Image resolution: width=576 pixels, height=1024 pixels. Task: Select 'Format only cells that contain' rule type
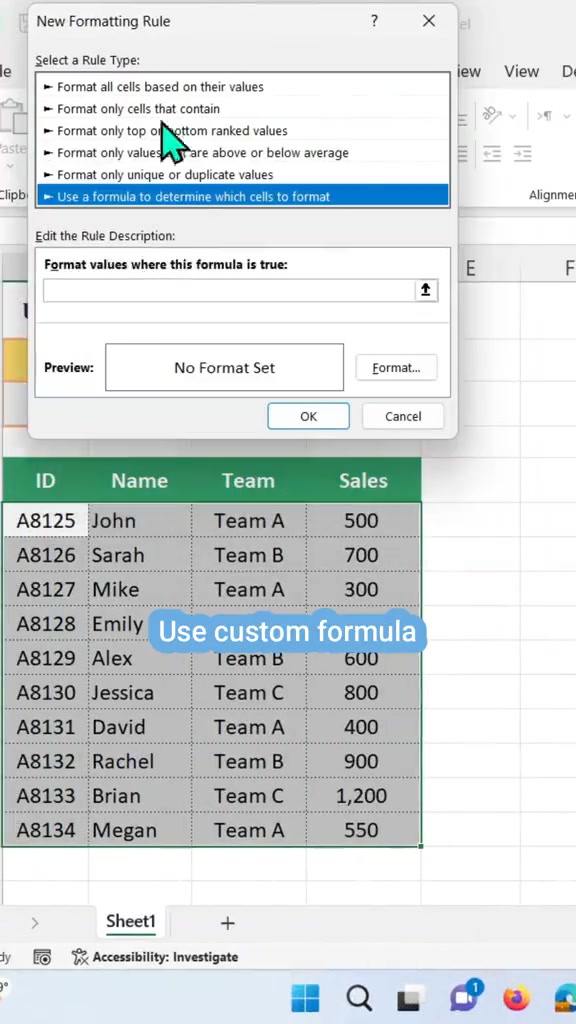[x=243, y=109]
